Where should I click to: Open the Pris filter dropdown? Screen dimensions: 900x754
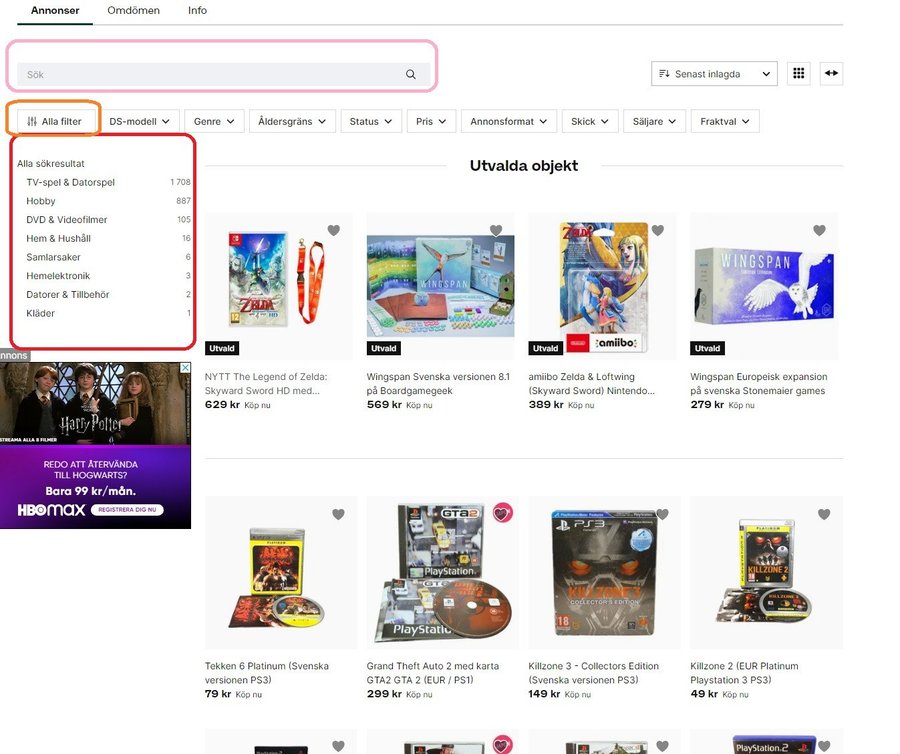431,121
